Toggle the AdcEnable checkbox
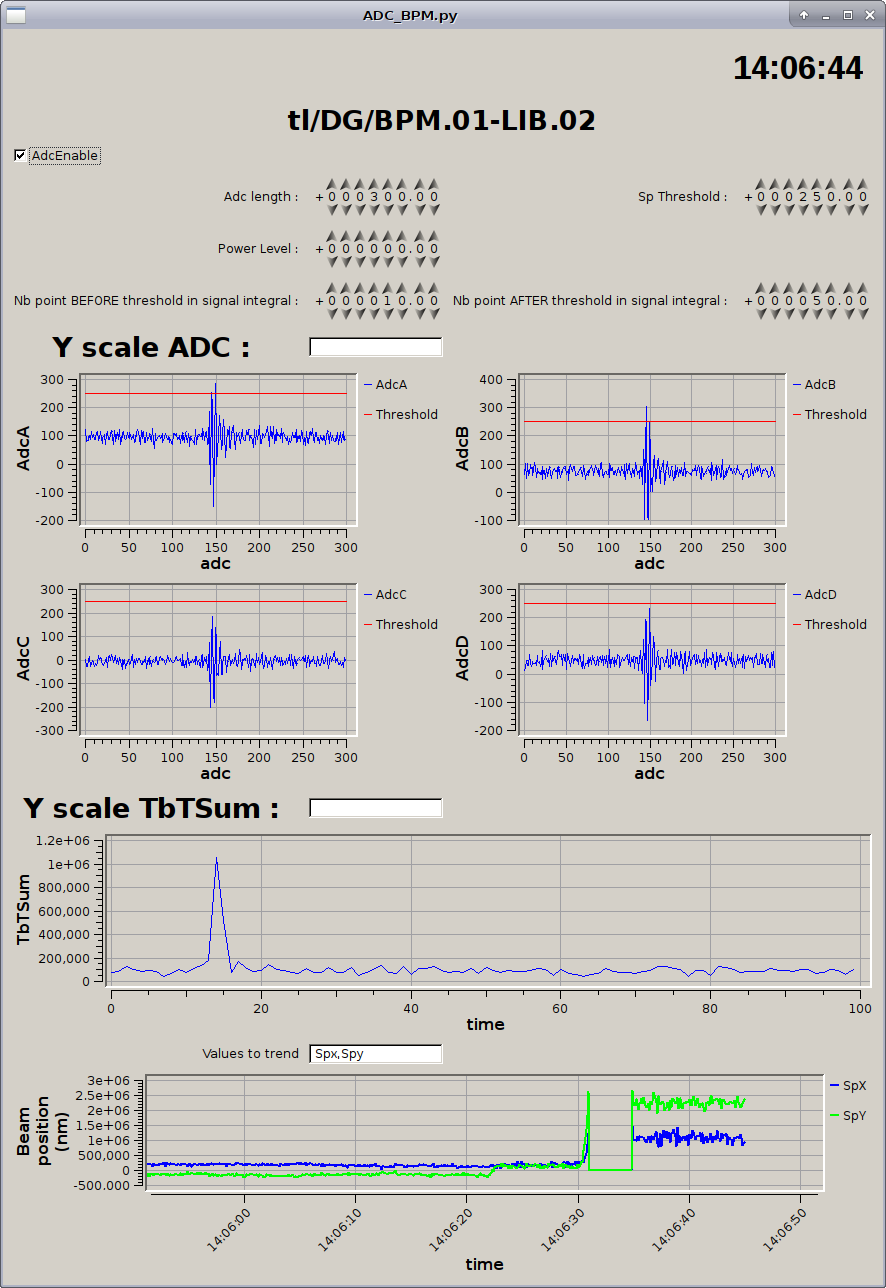The image size is (886, 1288). (20, 156)
